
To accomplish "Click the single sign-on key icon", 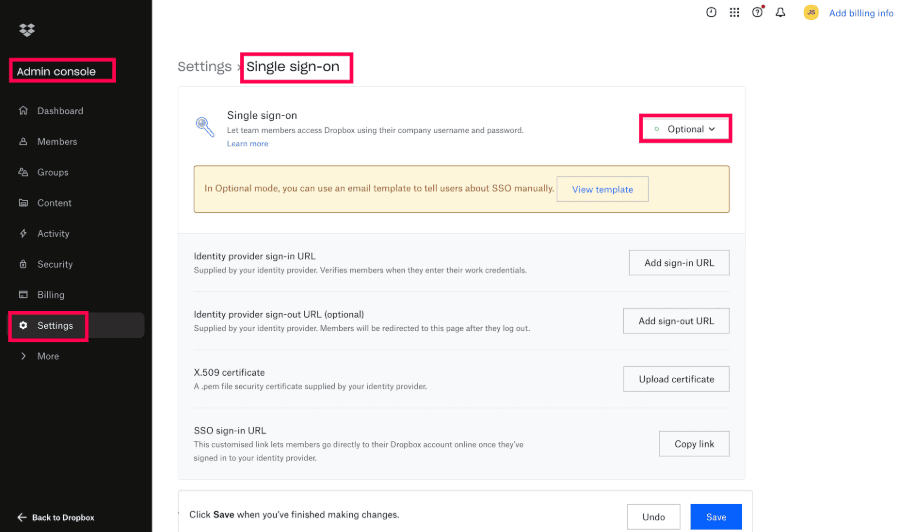I will coord(205,126).
